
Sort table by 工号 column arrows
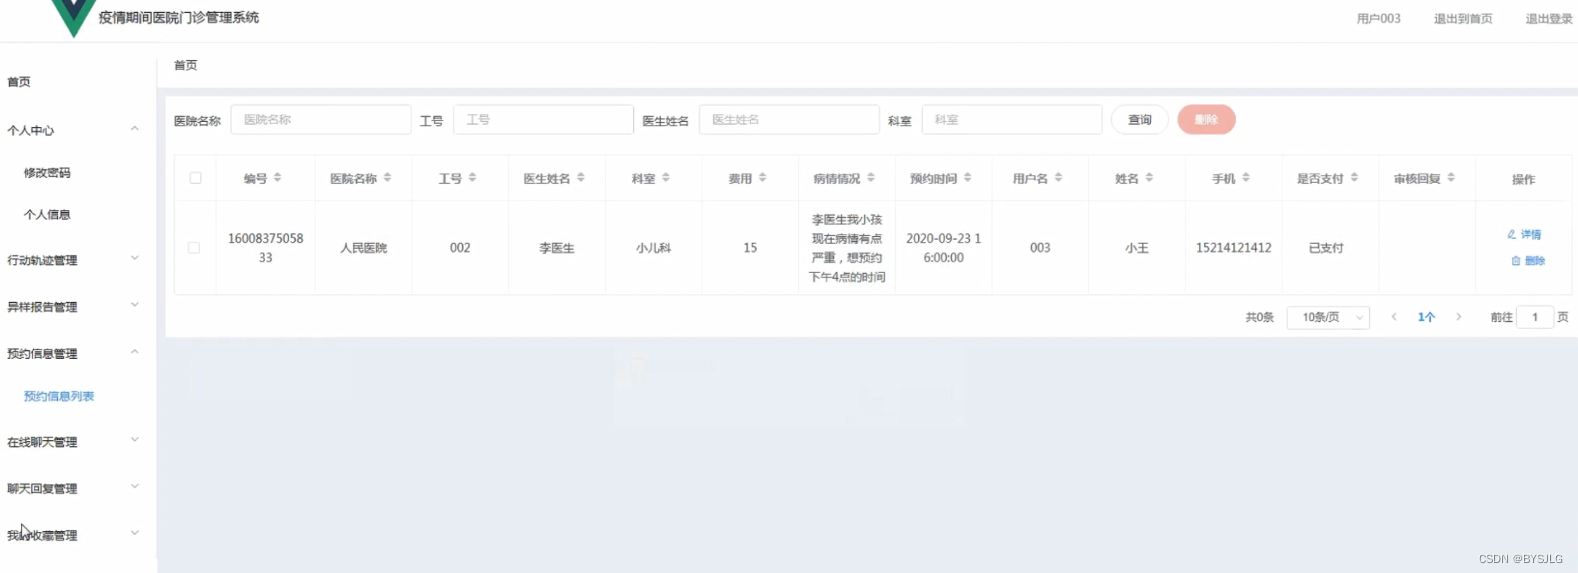472,178
